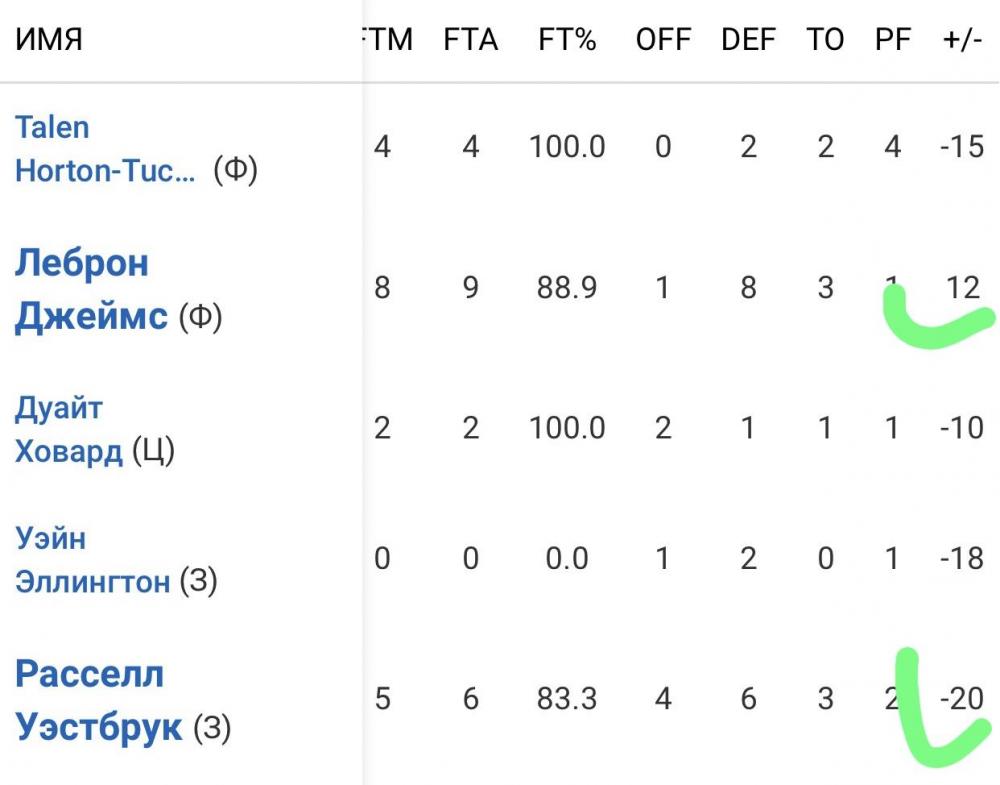
Task: Select the 83.3 free throw percentage cell
Action: (x=567, y=699)
